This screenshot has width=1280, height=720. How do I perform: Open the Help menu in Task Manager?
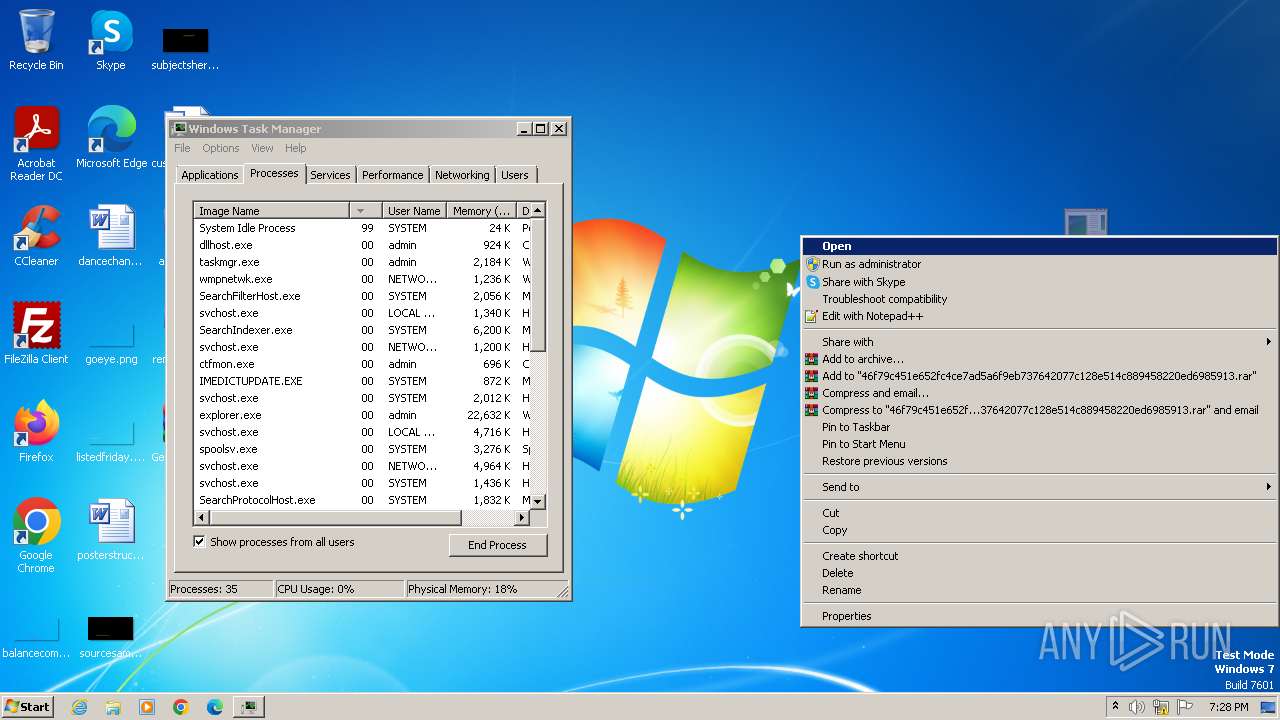(x=295, y=148)
